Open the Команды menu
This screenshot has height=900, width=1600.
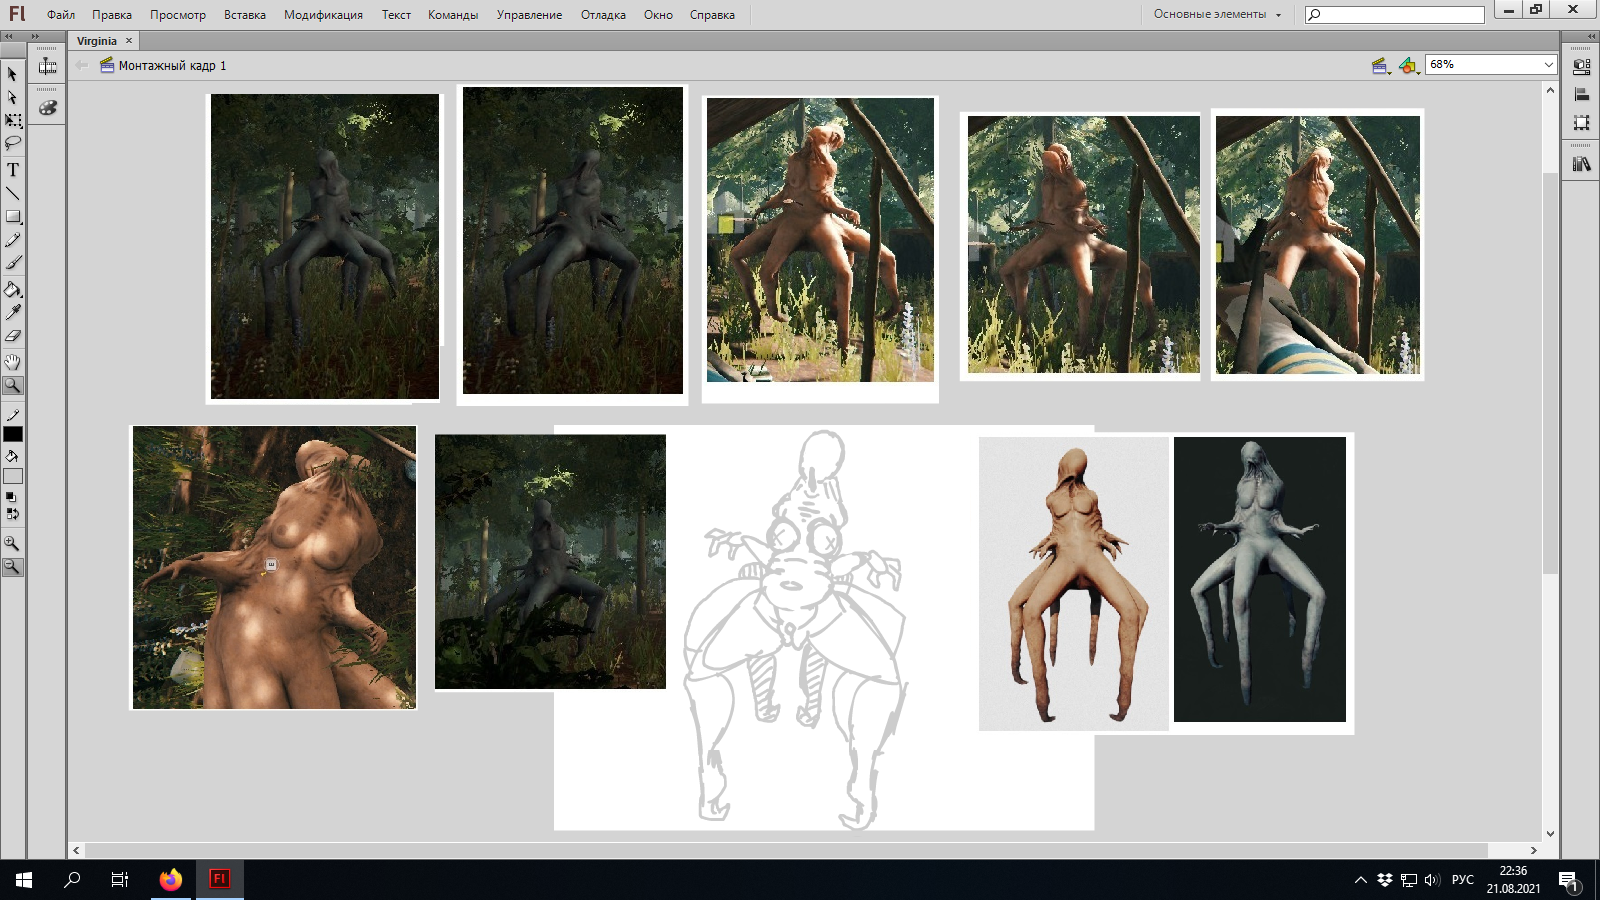click(453, 15)
